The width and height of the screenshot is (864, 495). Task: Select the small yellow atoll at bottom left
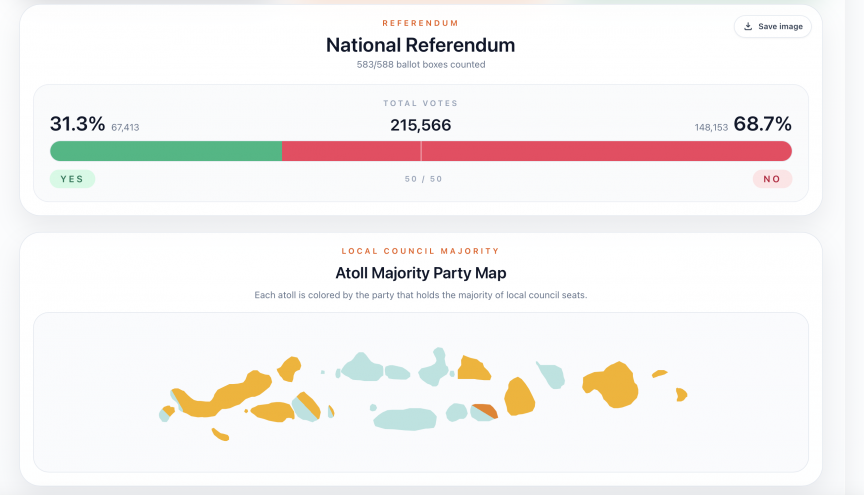tap(220, 434)
